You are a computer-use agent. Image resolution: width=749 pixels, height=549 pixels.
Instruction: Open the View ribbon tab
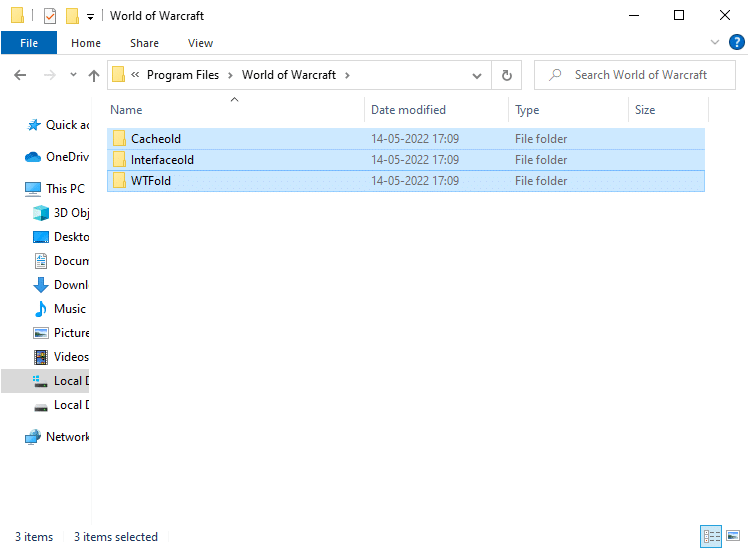coord(200,43)
